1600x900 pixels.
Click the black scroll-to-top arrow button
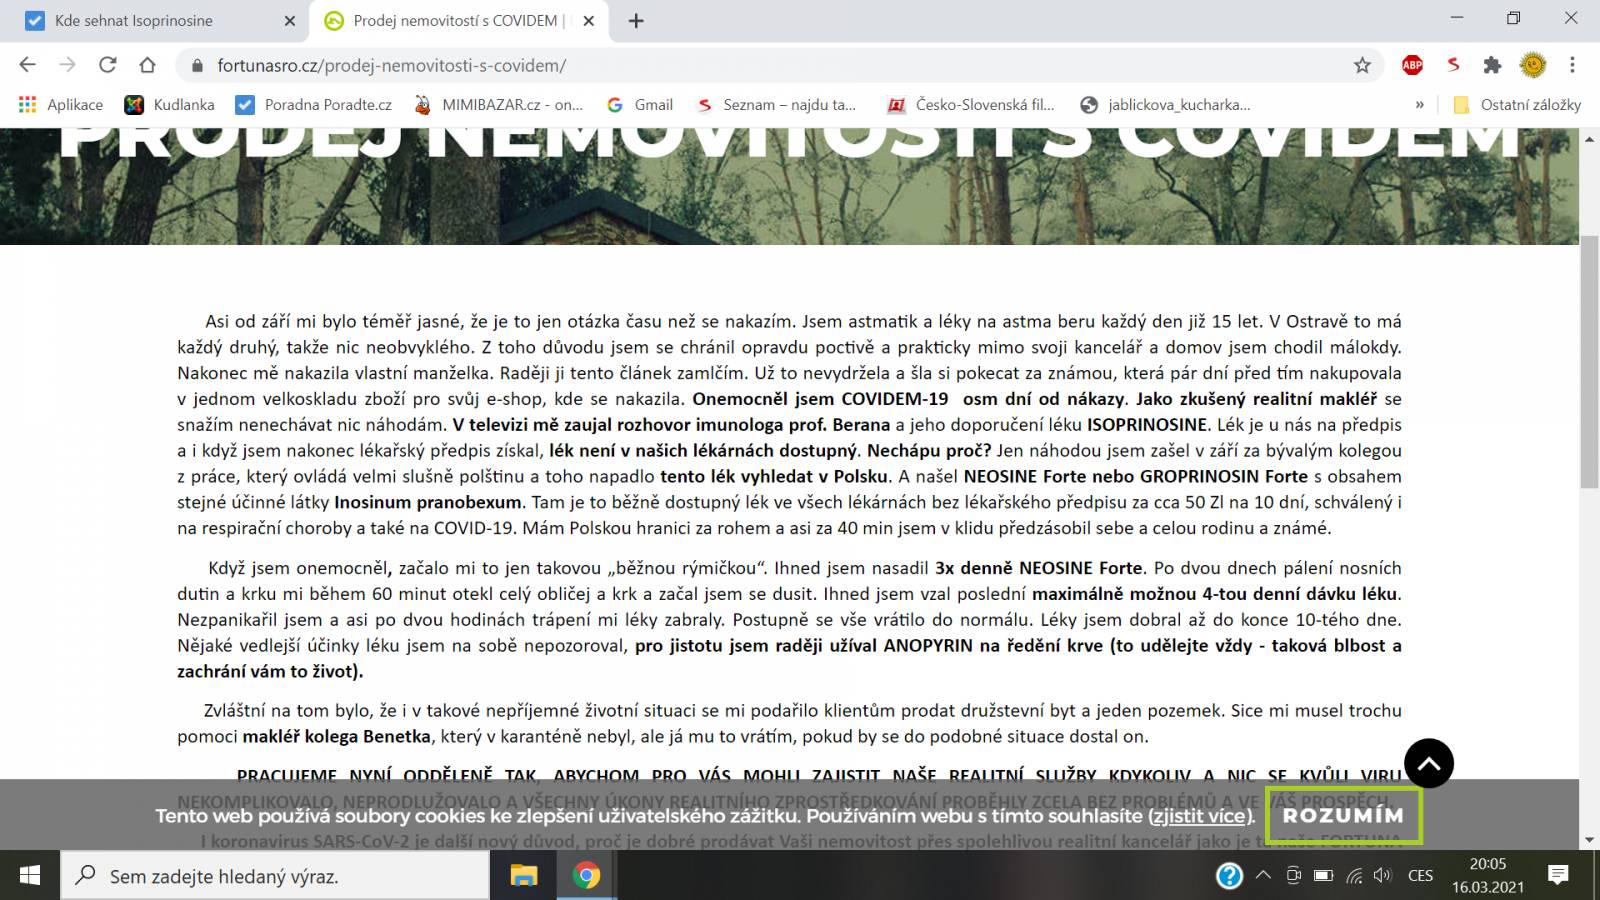(1429, 764)
